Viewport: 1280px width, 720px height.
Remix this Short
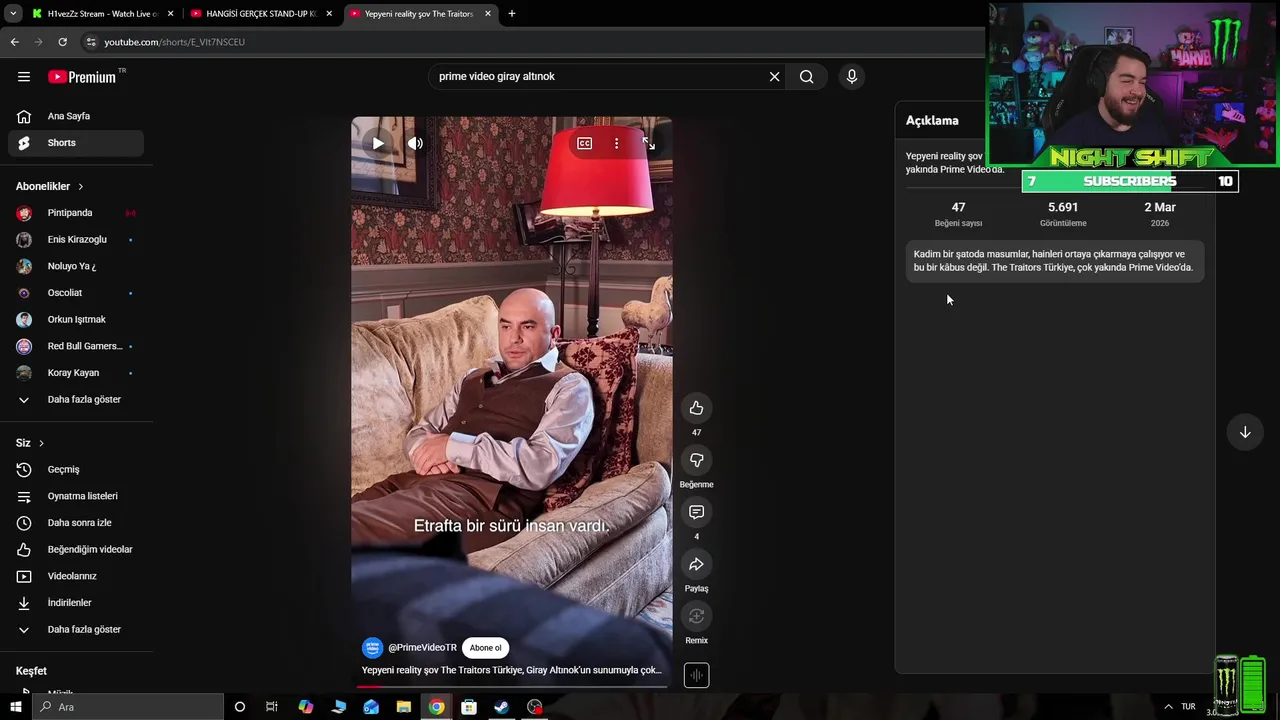pos(697,616)
